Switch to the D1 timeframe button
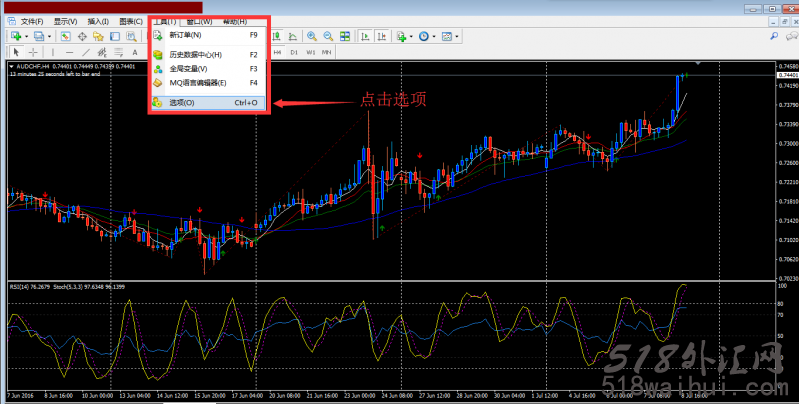Image resolution: width=799 pixels, height=404 pixels. click(x=294, y=52)
